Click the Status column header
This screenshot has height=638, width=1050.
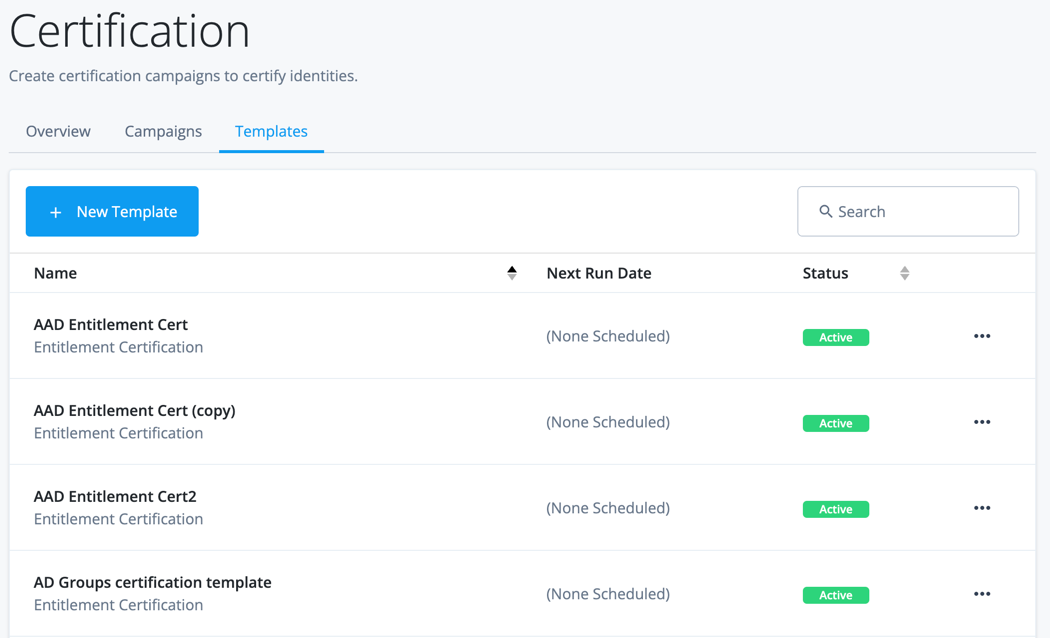click(825, 273)
